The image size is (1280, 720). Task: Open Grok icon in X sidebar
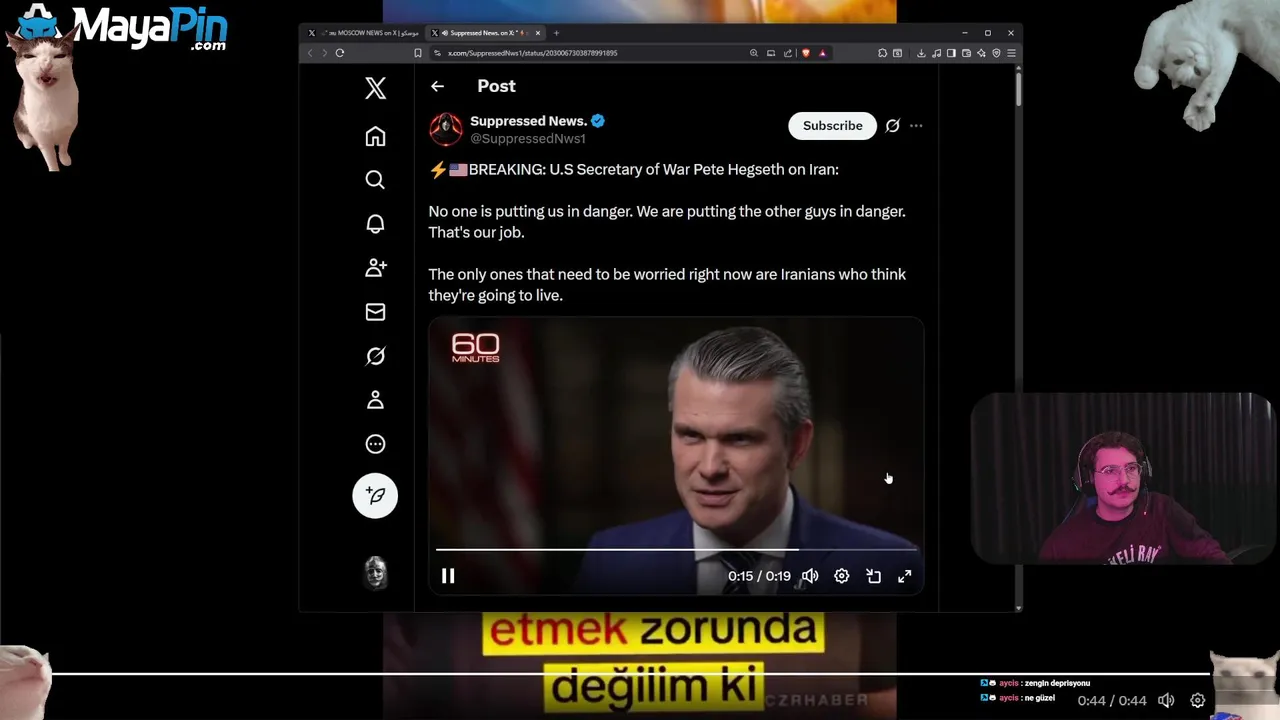coord(375,356)
